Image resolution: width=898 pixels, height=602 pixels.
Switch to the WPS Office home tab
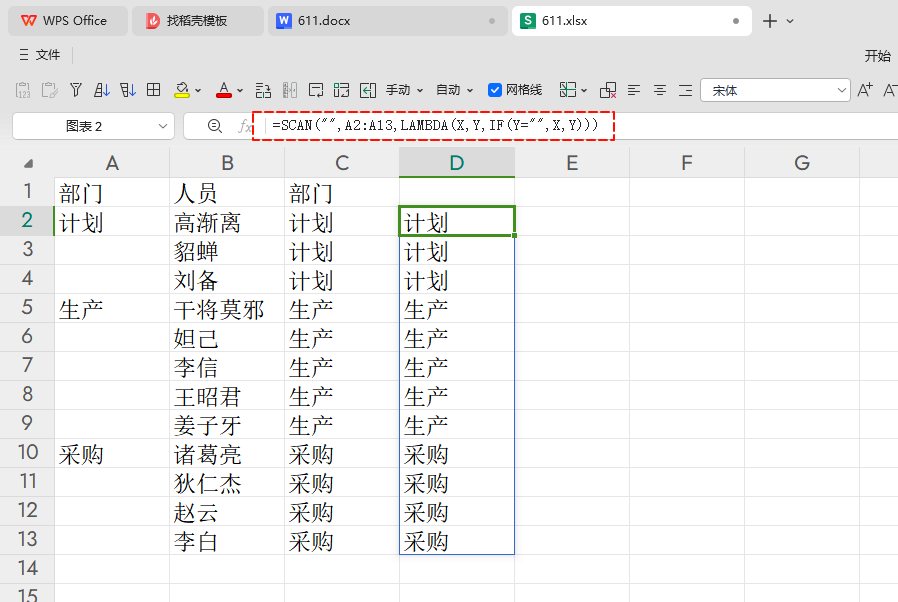pos(68,21)
